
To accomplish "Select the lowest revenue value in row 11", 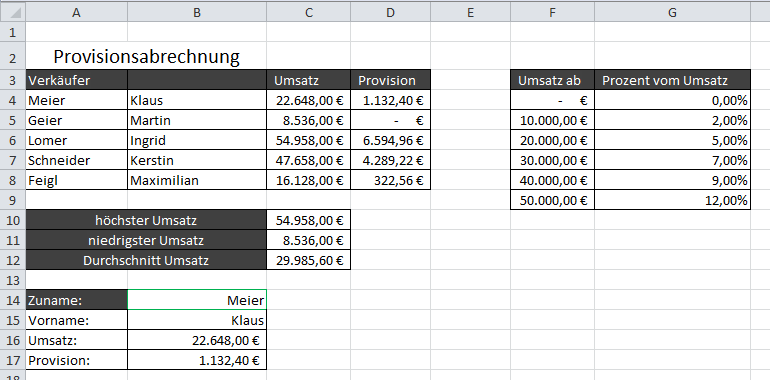I will pos(308,240).
